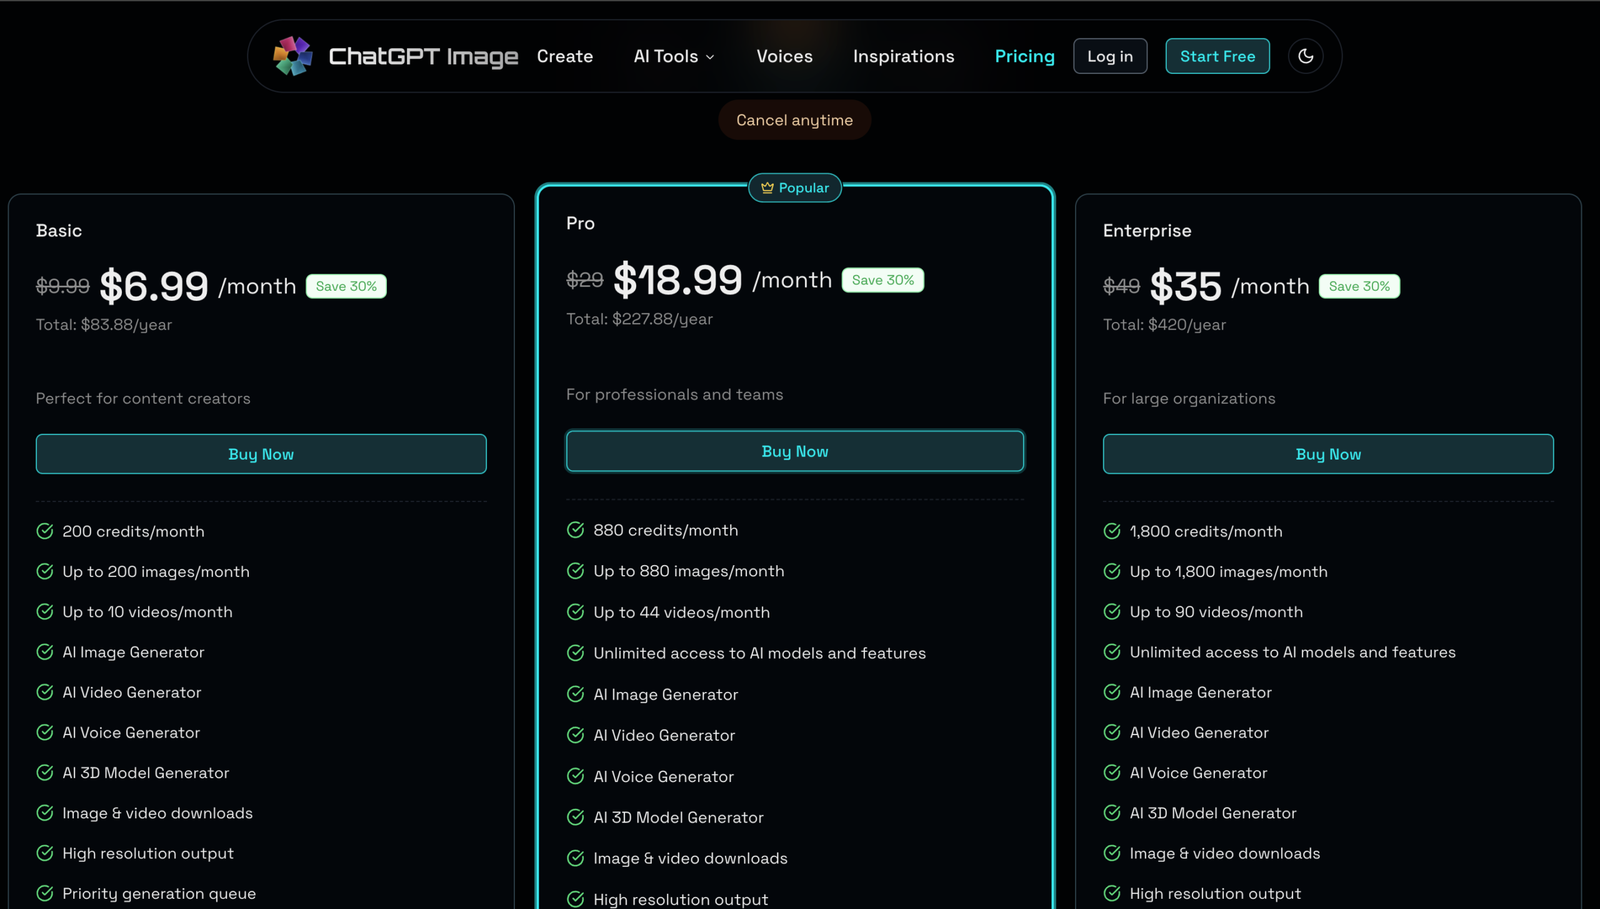Screen dimensions: 1600x909
Task: Click the Basic plan AI Image Generator checkmark
Action: tap(45, 652)
